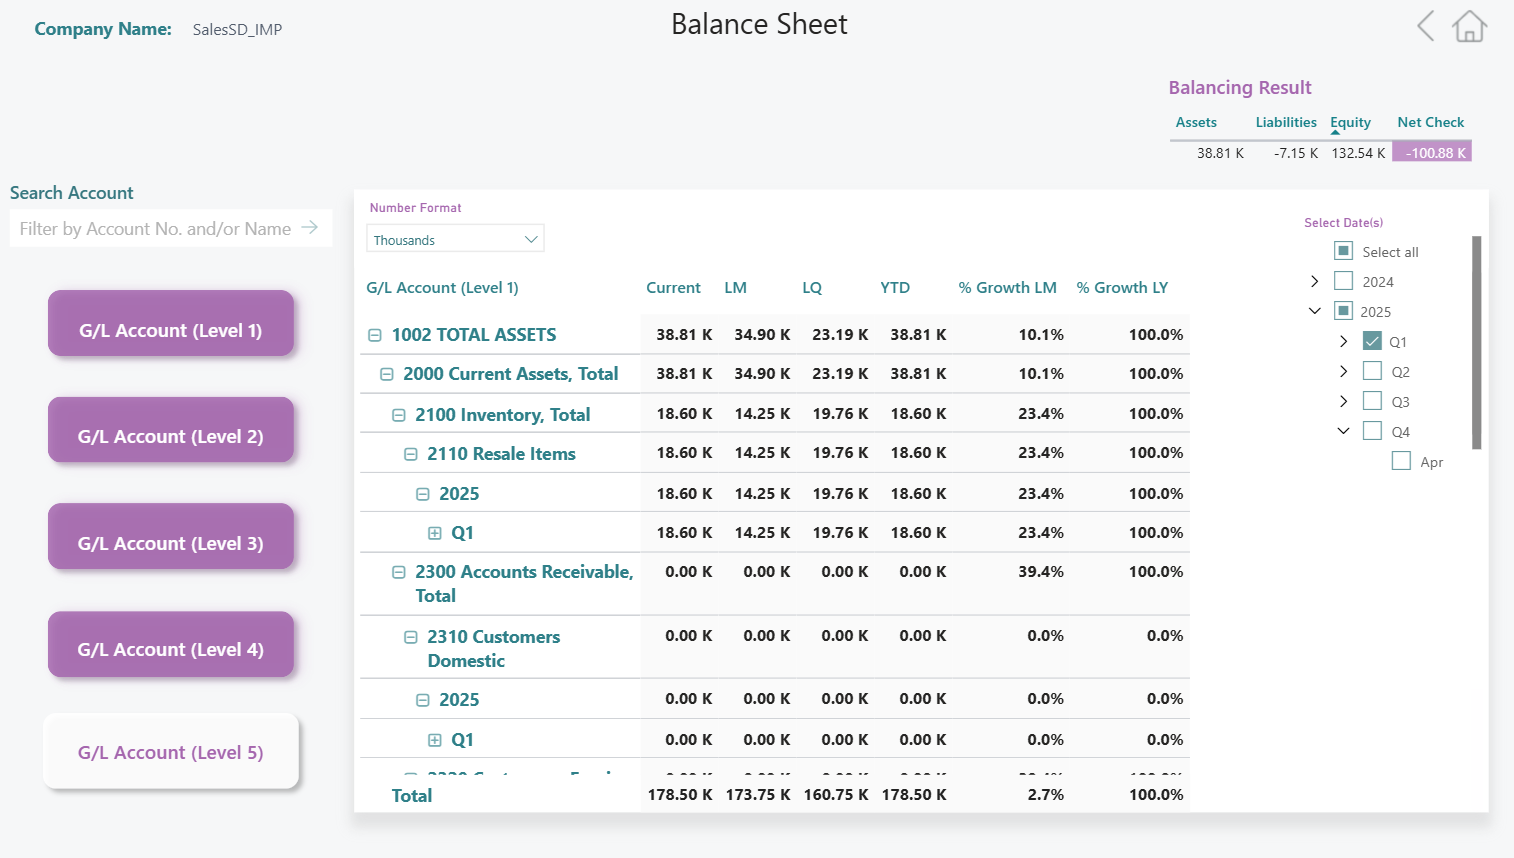Check the 2024 date checkbox

point(1343,281)
